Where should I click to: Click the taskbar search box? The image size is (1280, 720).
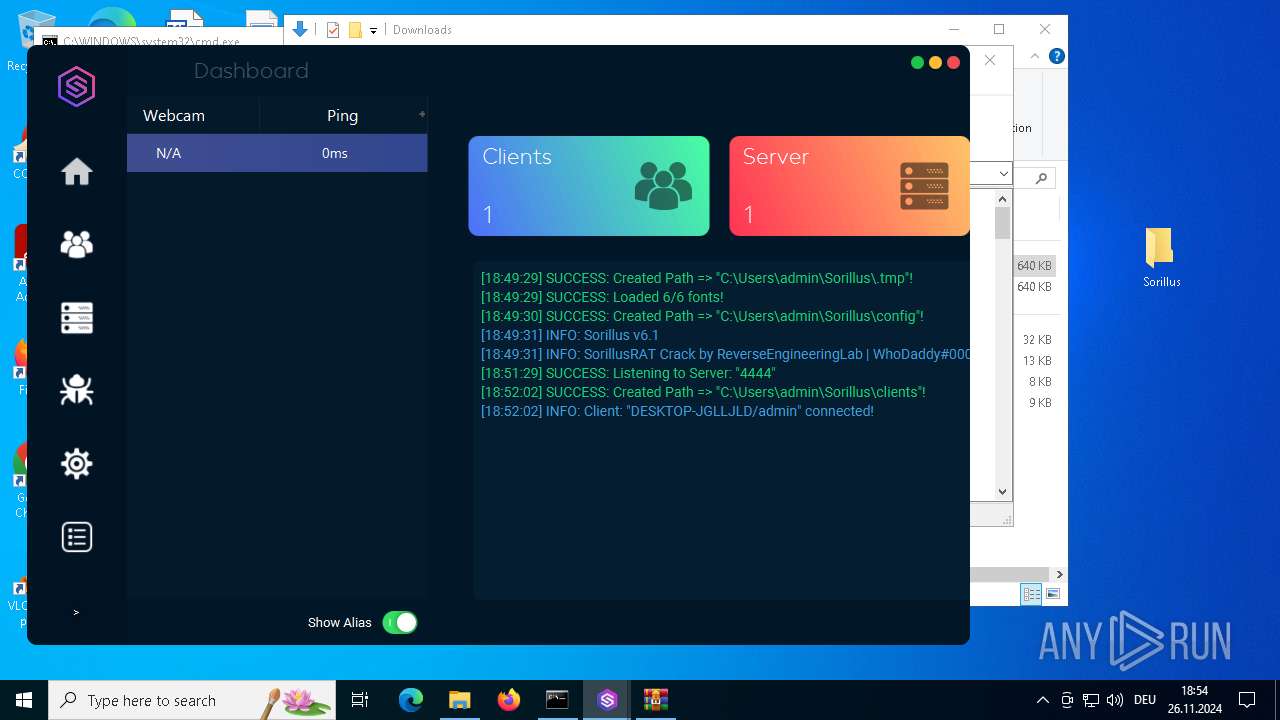[192, 700]
